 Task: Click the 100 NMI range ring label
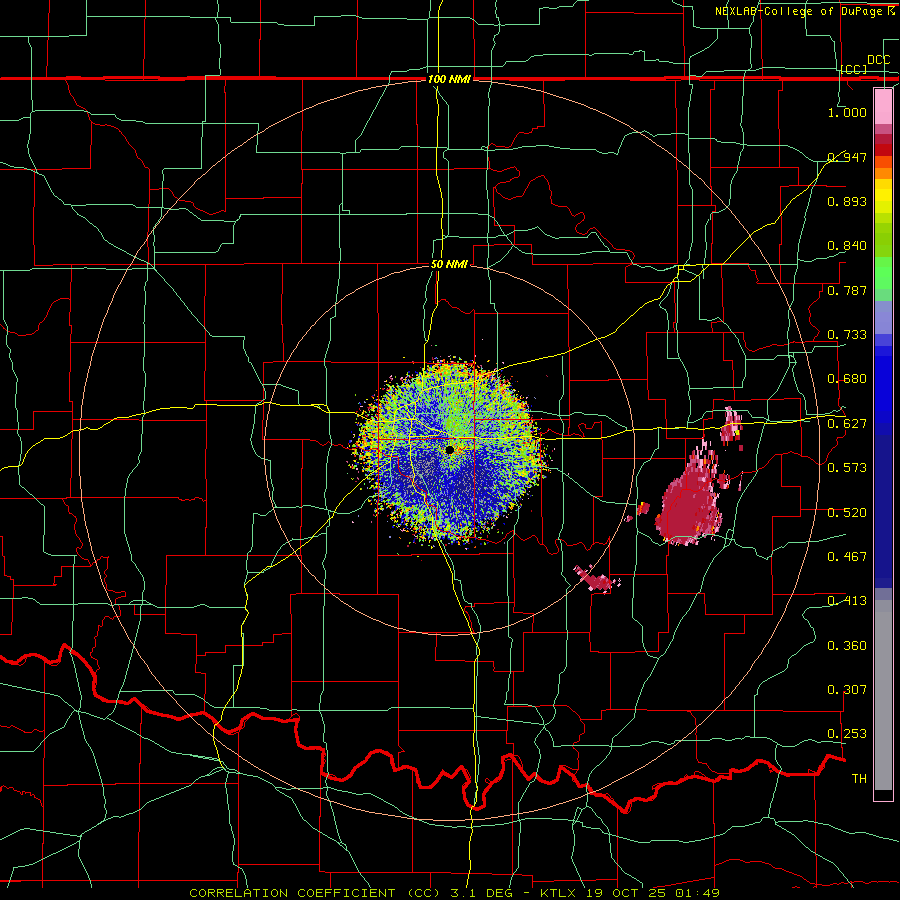click(x=449, y=79)
